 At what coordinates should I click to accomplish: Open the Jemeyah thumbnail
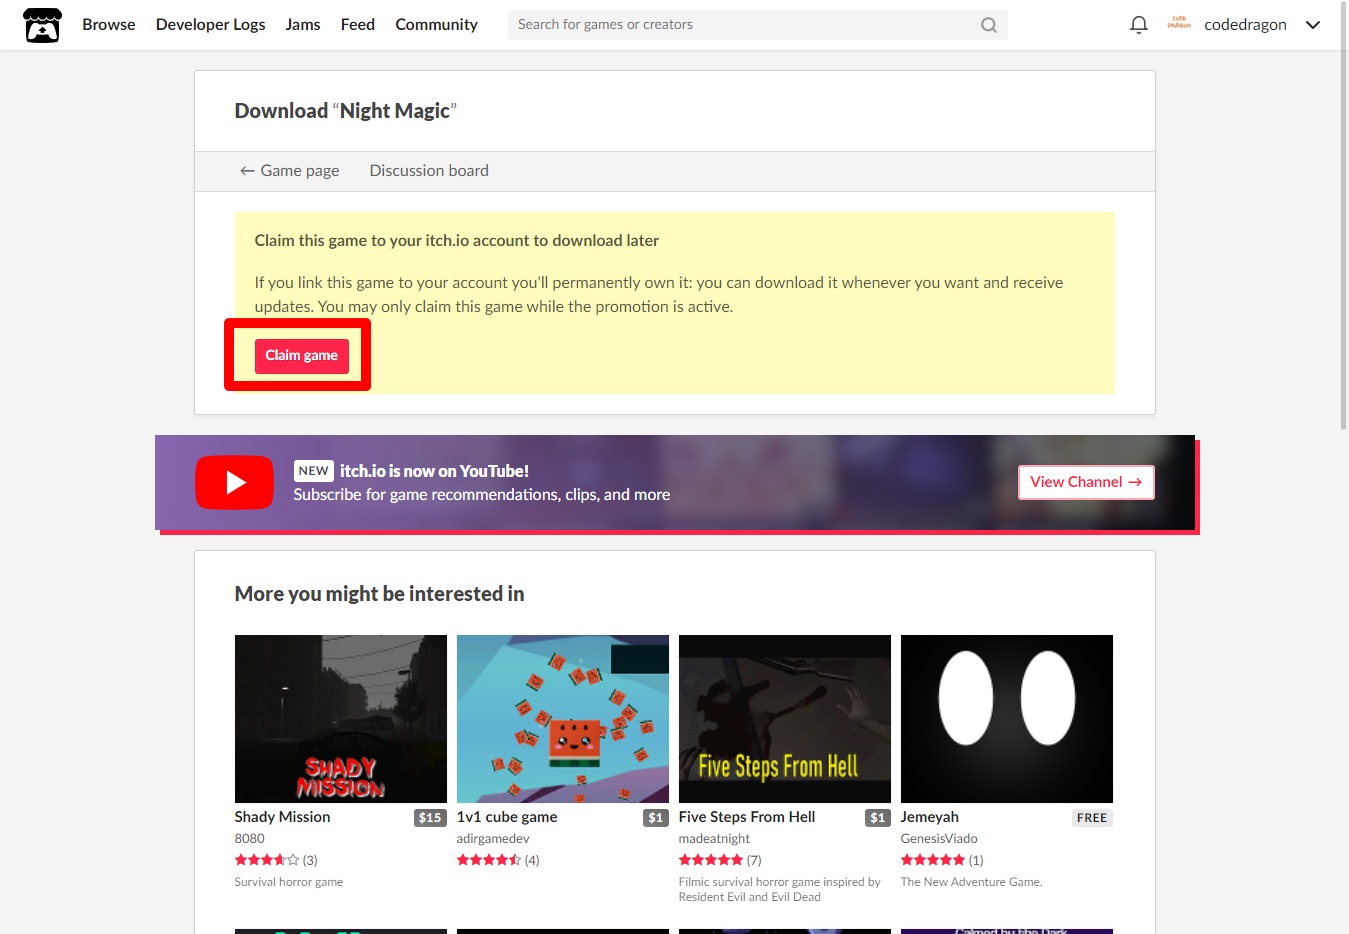[x=1007, y=719]
